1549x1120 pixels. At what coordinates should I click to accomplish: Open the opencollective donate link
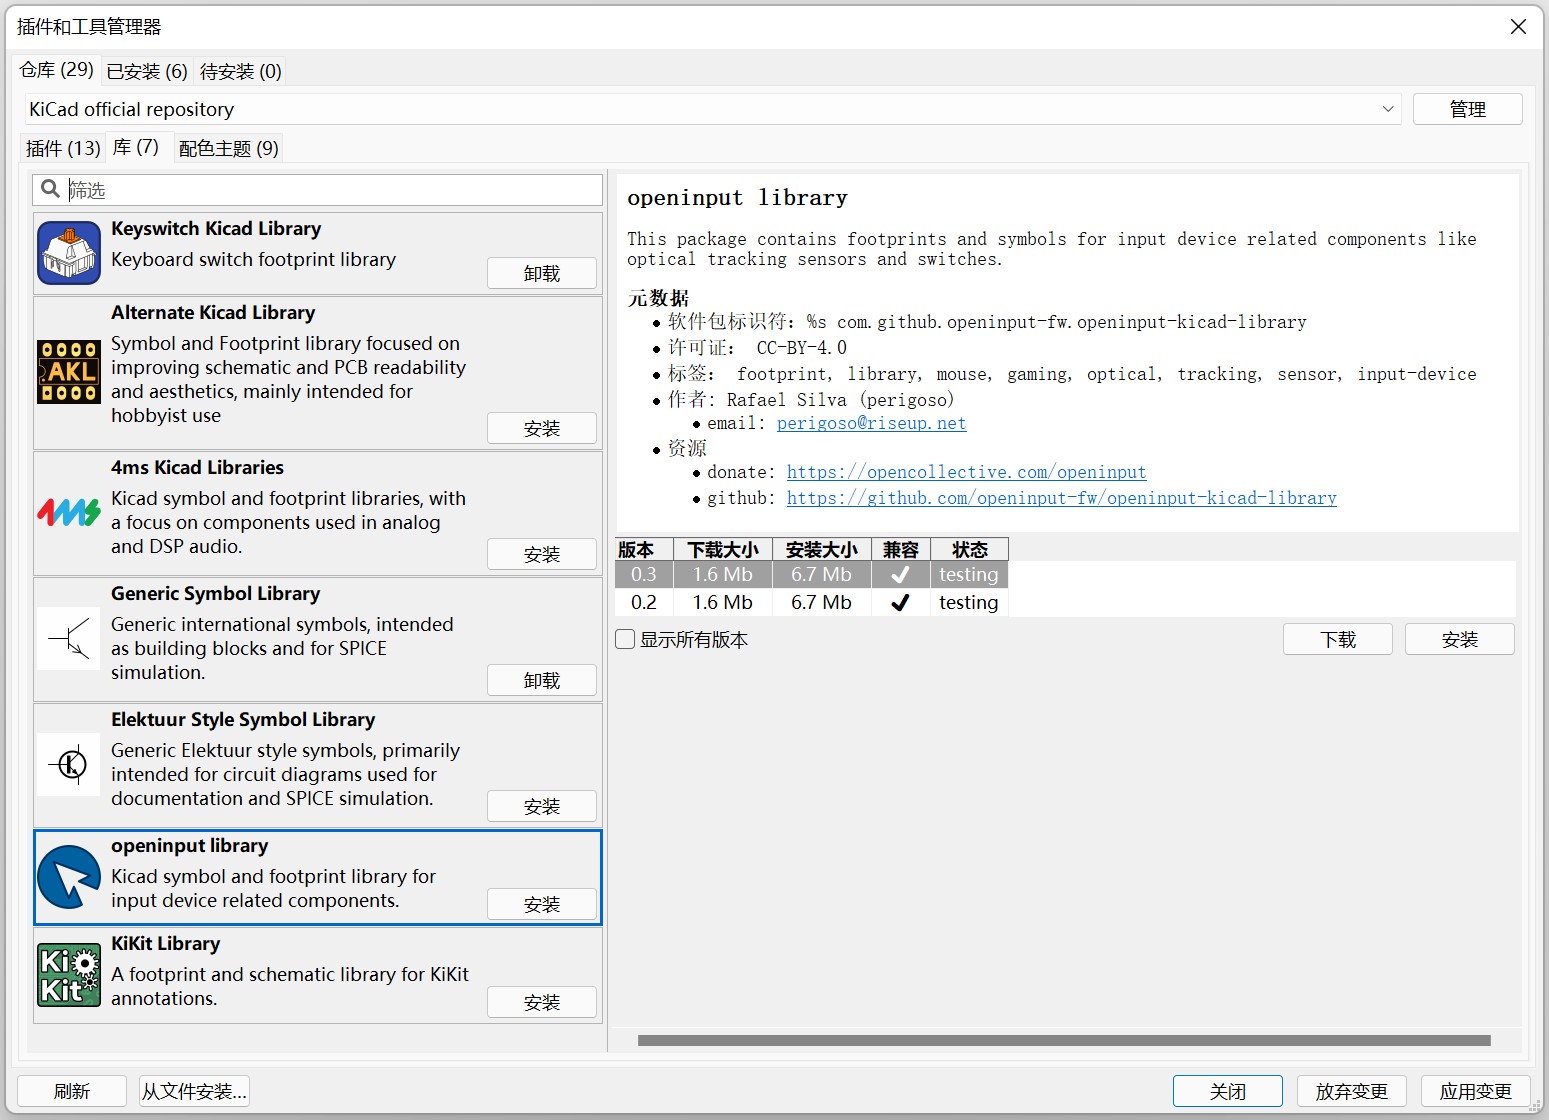pyautogui.click(x=966, y=472)
